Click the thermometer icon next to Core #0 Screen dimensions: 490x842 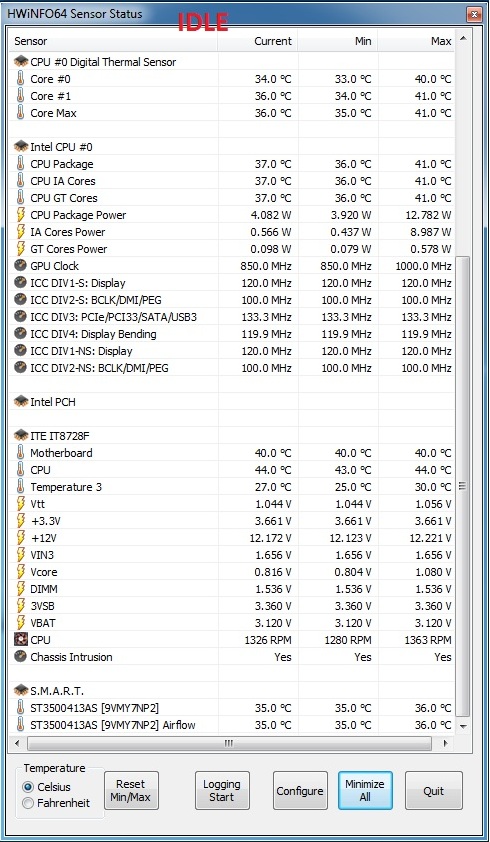click(20, 79)
